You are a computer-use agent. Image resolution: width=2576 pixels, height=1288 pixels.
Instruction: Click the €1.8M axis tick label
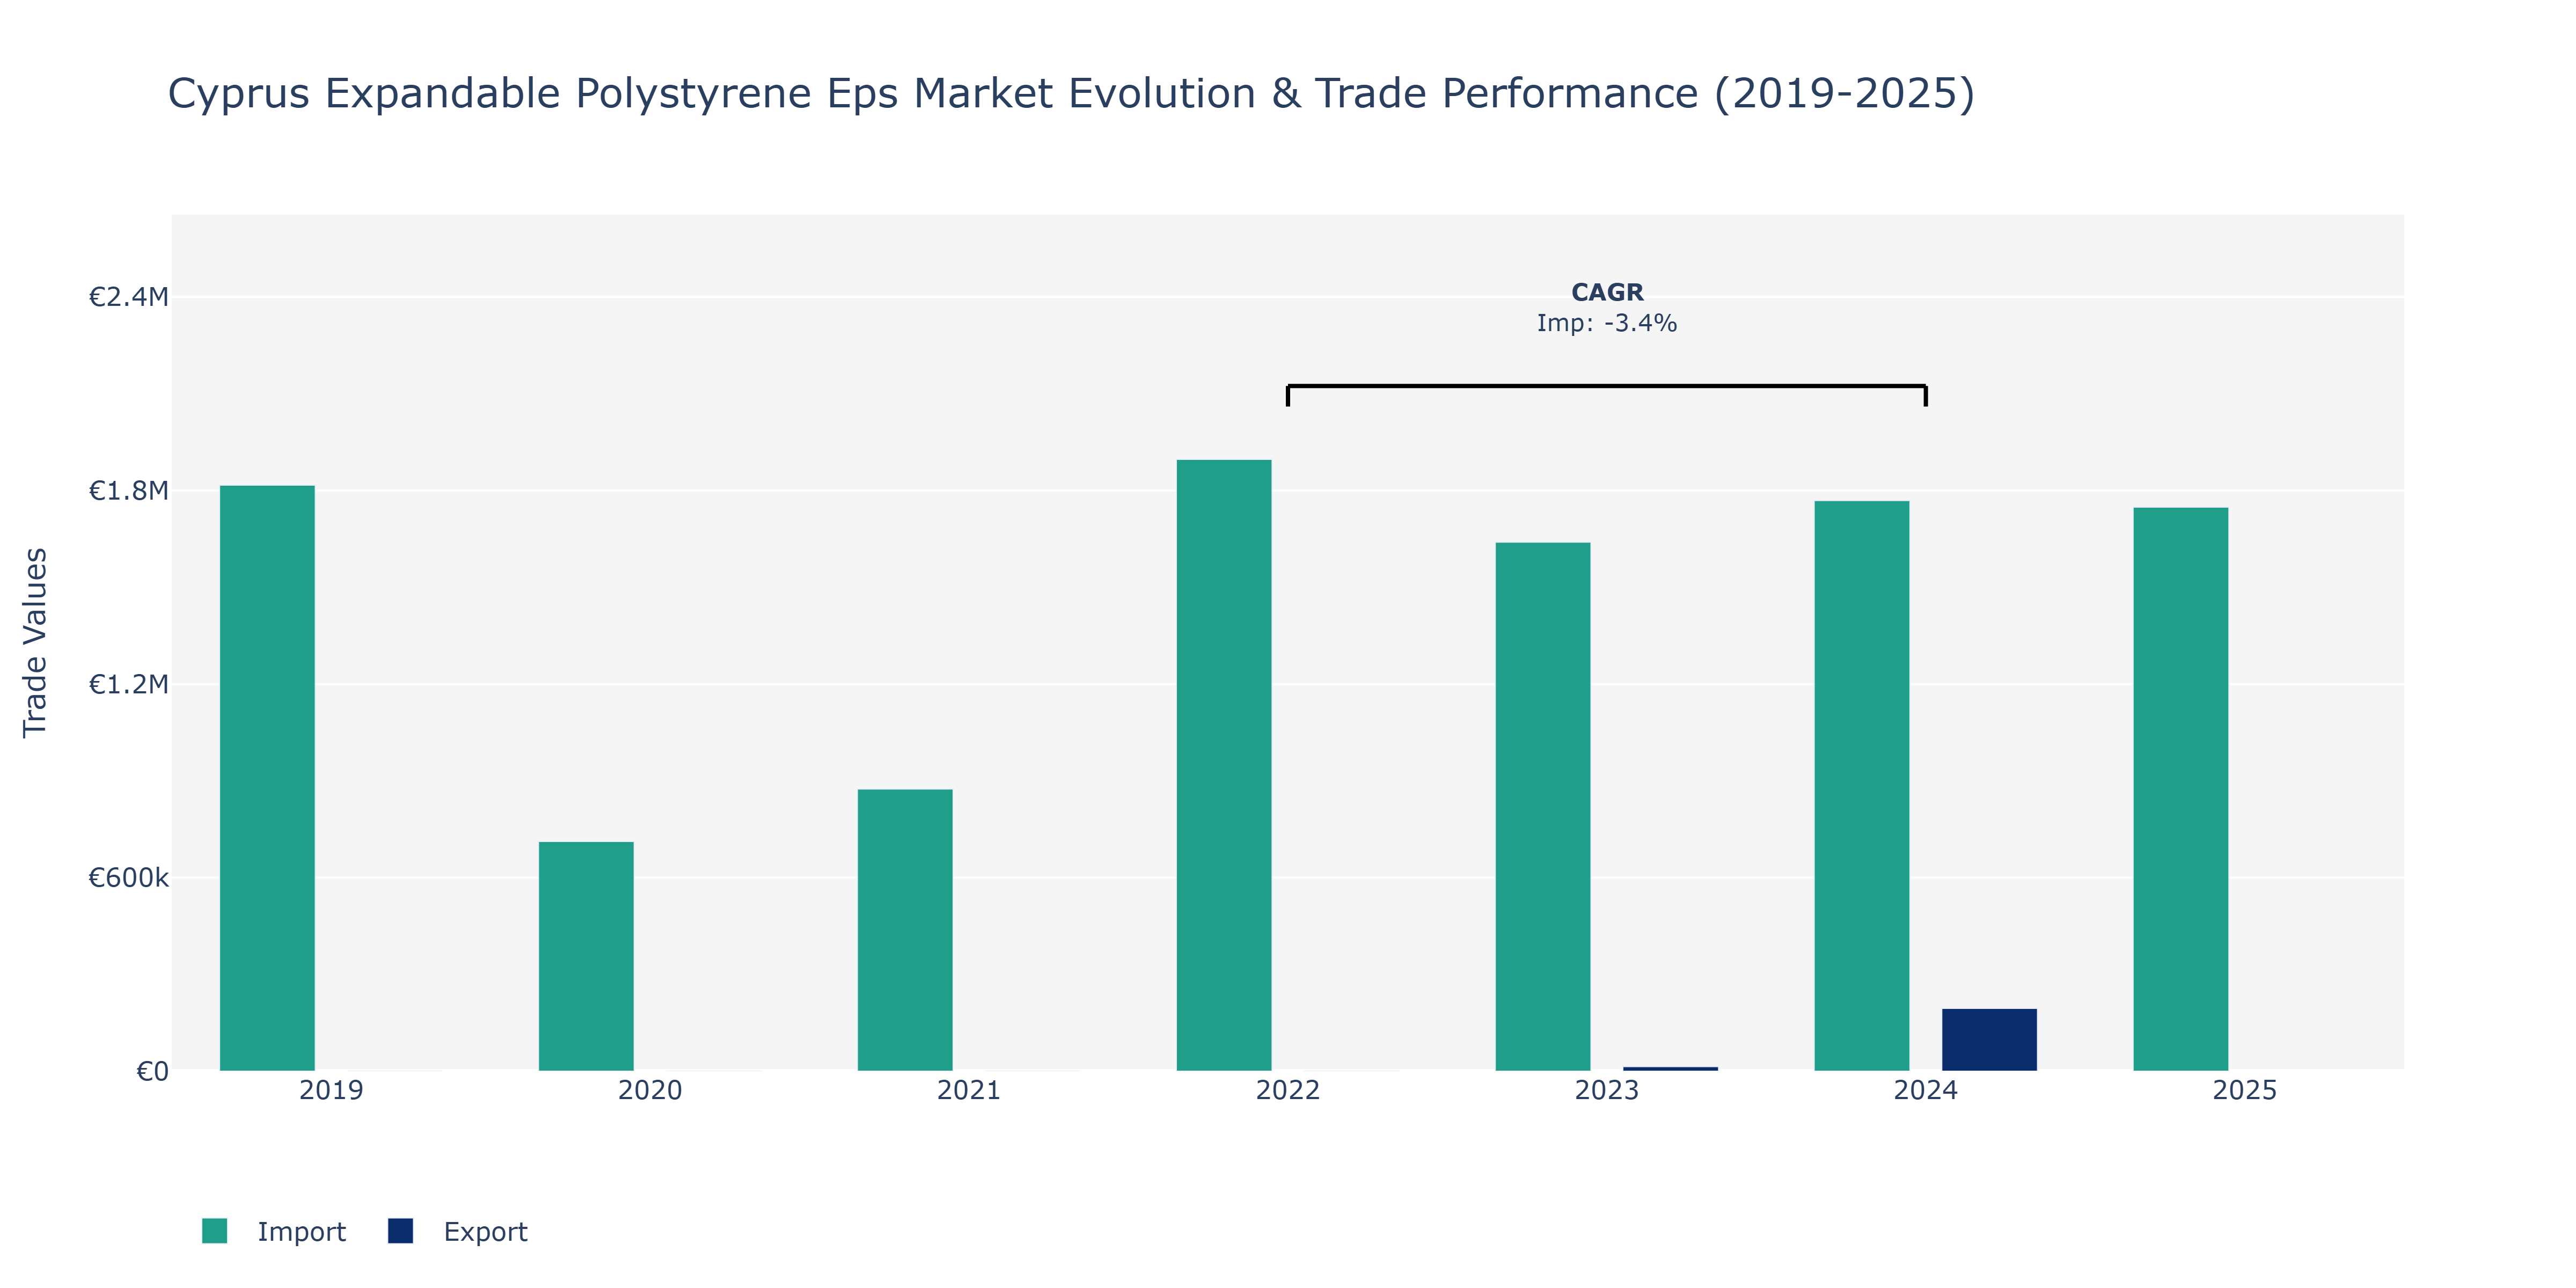tap(129, 491)
